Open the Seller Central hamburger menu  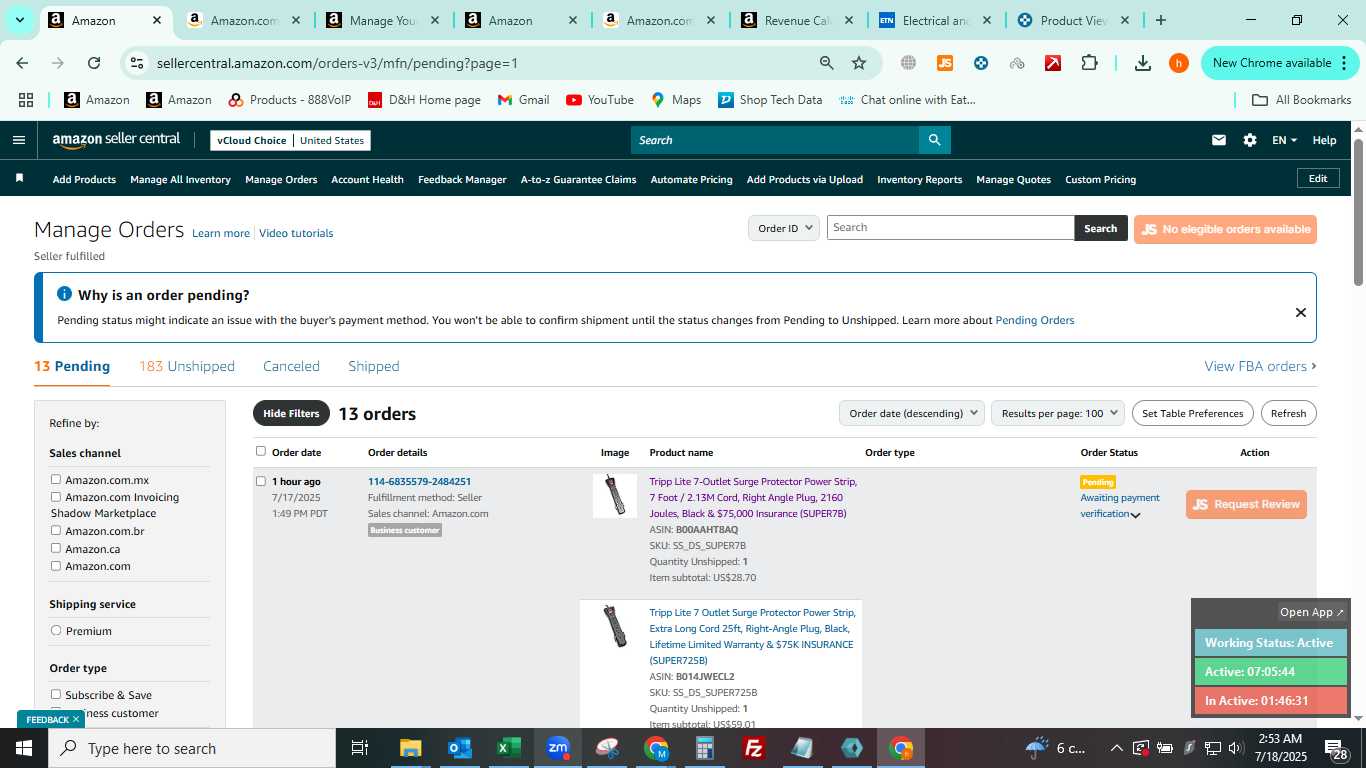pyautogui.click(x=18, y=140)
